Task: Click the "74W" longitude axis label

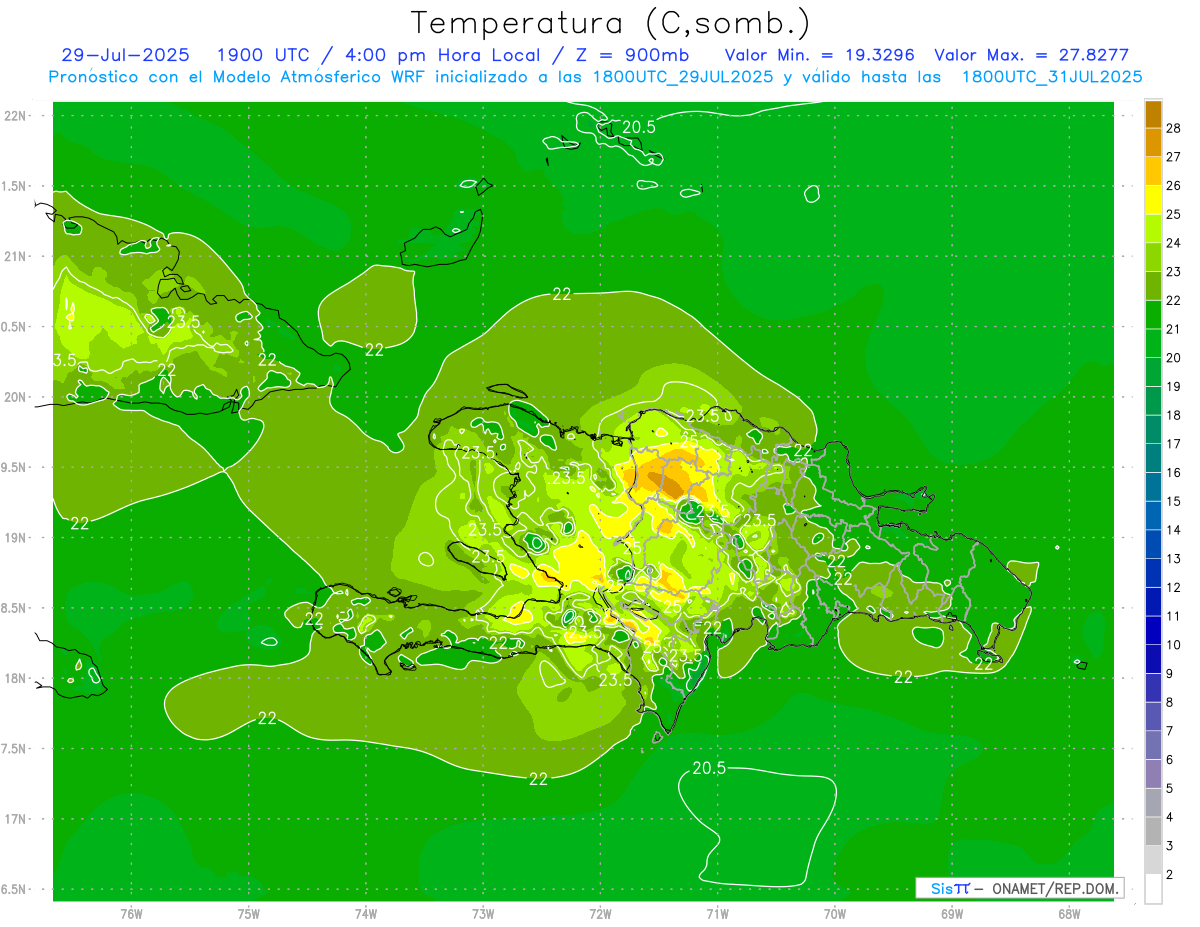Action: point(366,914)
